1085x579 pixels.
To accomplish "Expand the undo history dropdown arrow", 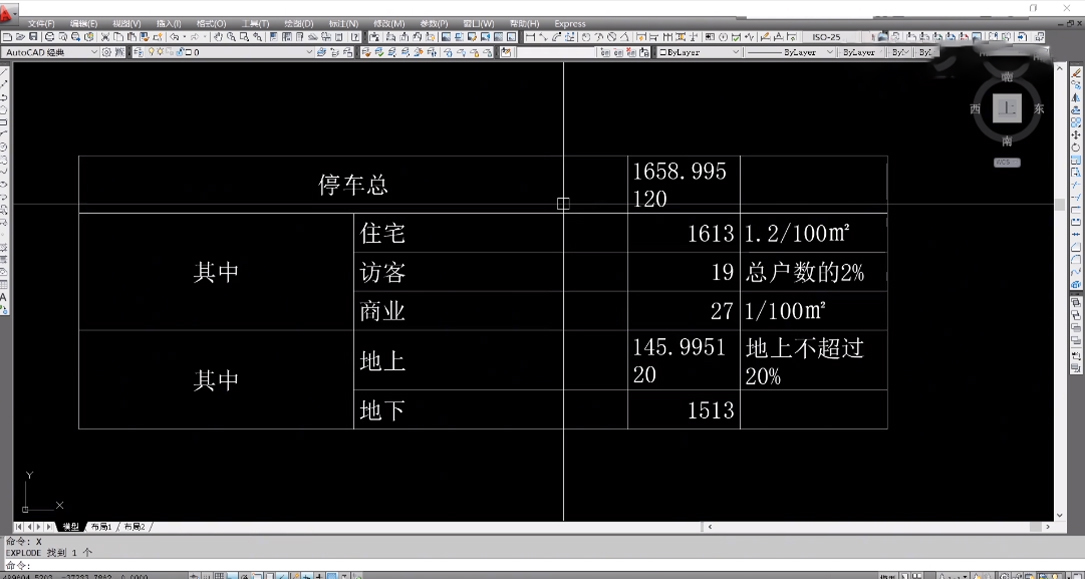I will (x=185, y=37).
